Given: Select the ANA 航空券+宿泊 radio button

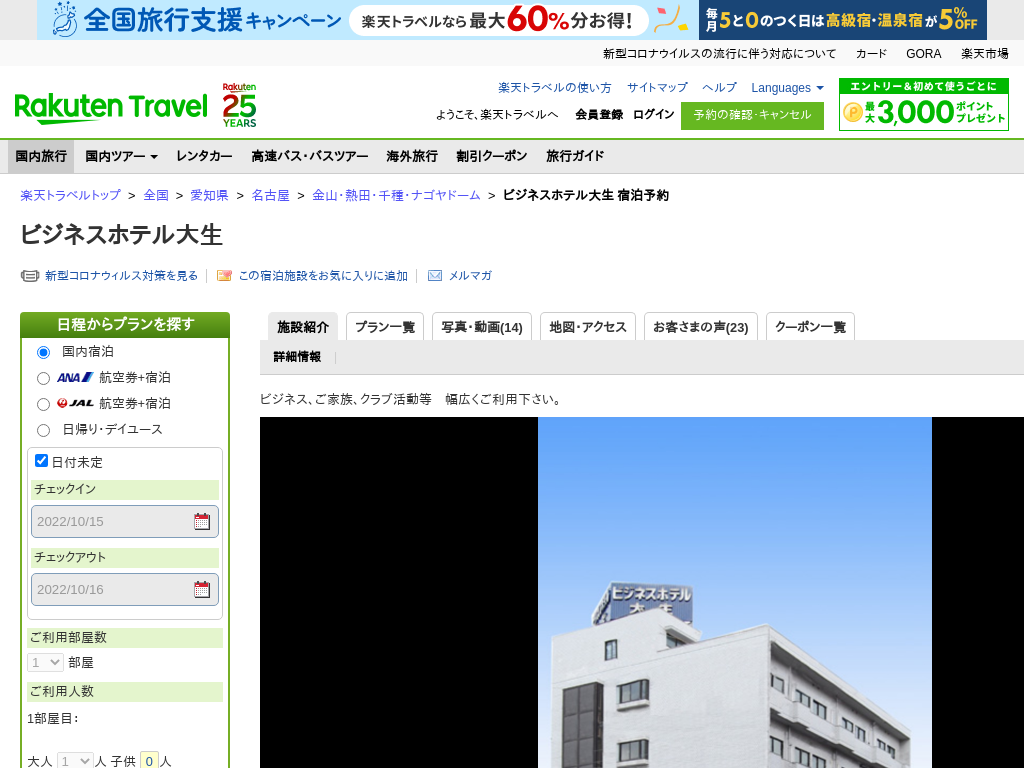Looking at the screenshot, I should click(x=43, y=378).
